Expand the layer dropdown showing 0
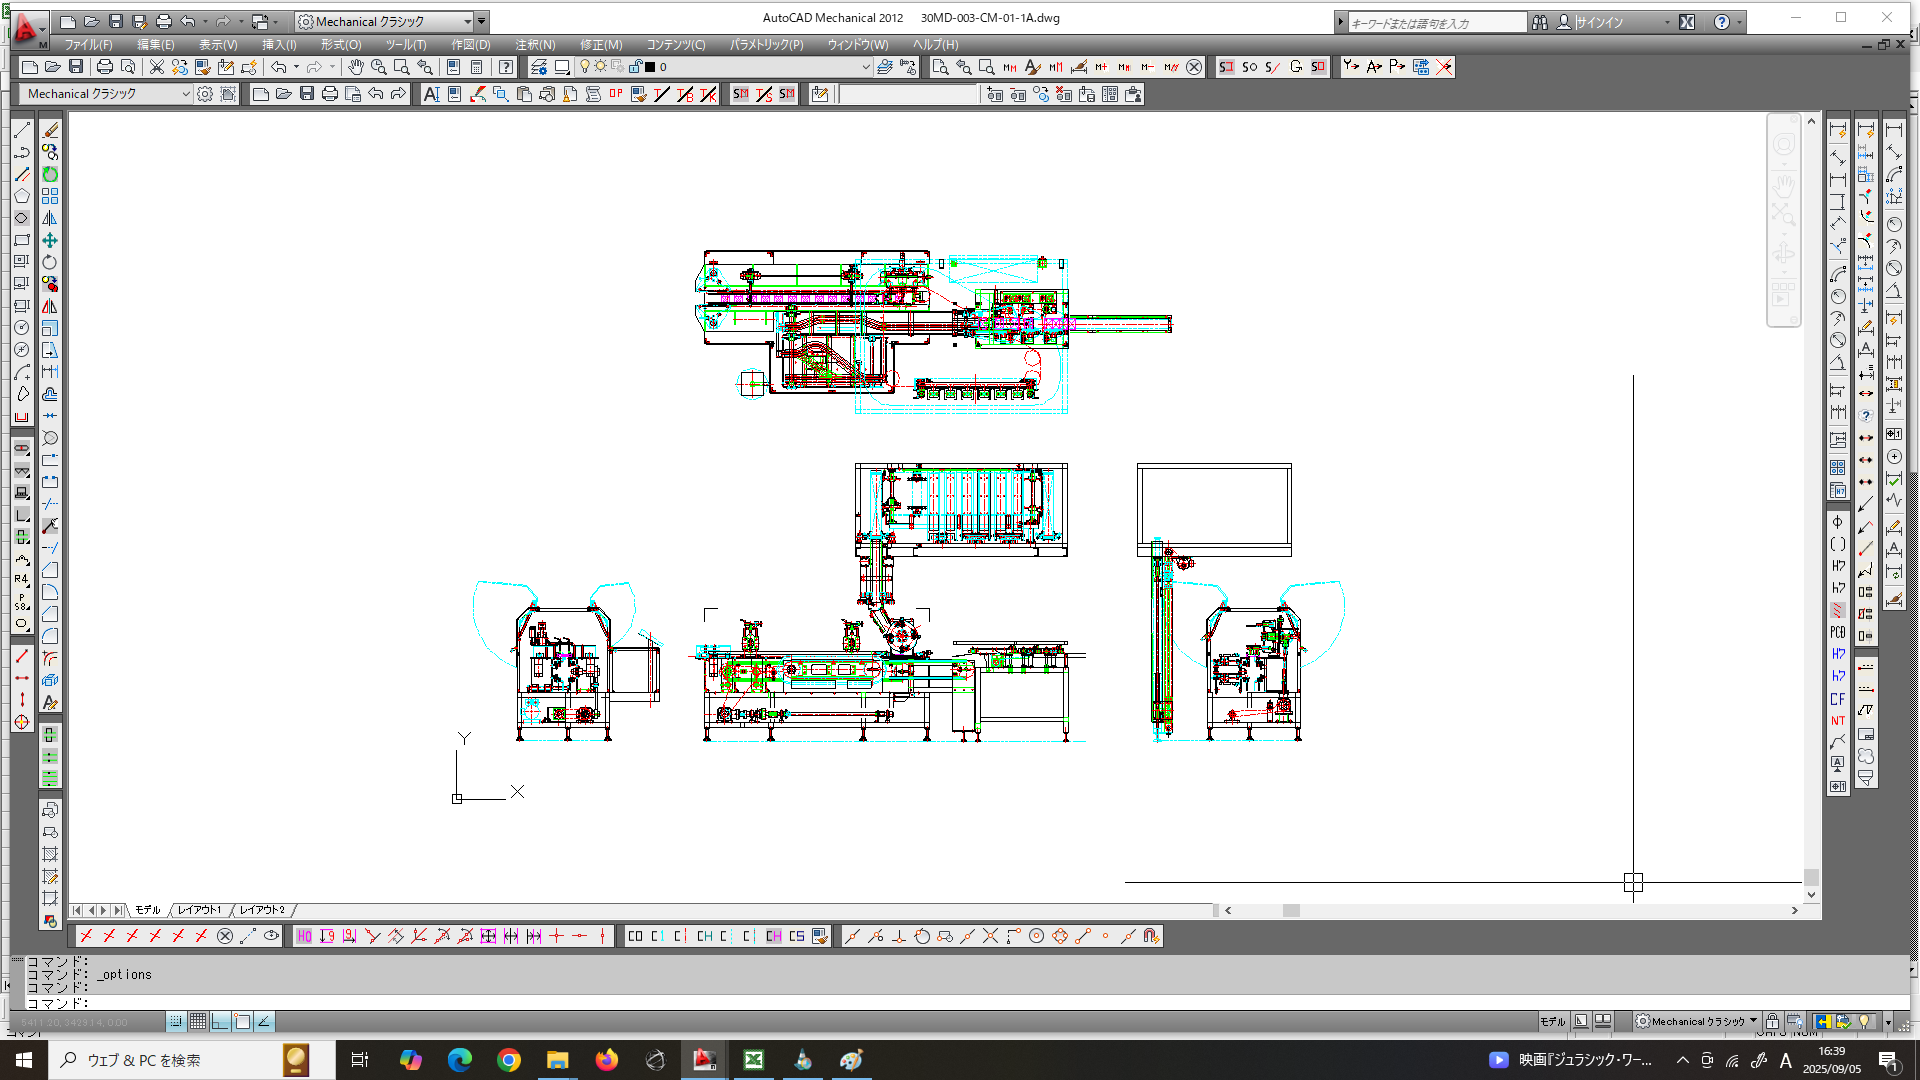The width and height of the screenshot is (1920, 1080). pos(865,67)
